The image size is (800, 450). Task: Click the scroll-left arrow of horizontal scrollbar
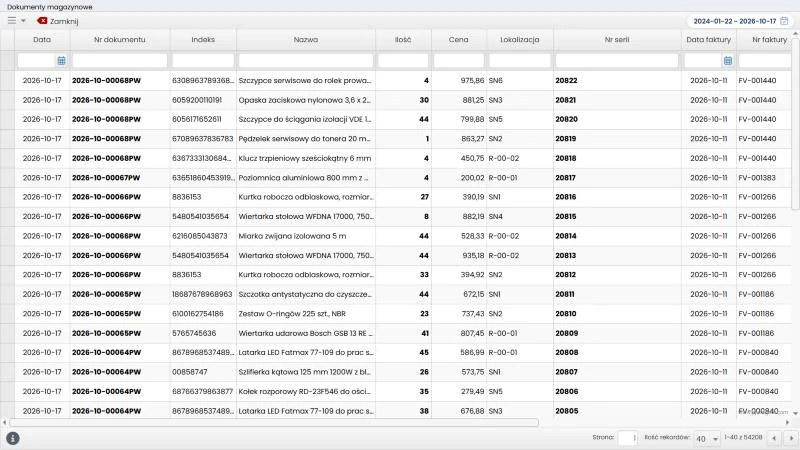[x=5, y=422]
